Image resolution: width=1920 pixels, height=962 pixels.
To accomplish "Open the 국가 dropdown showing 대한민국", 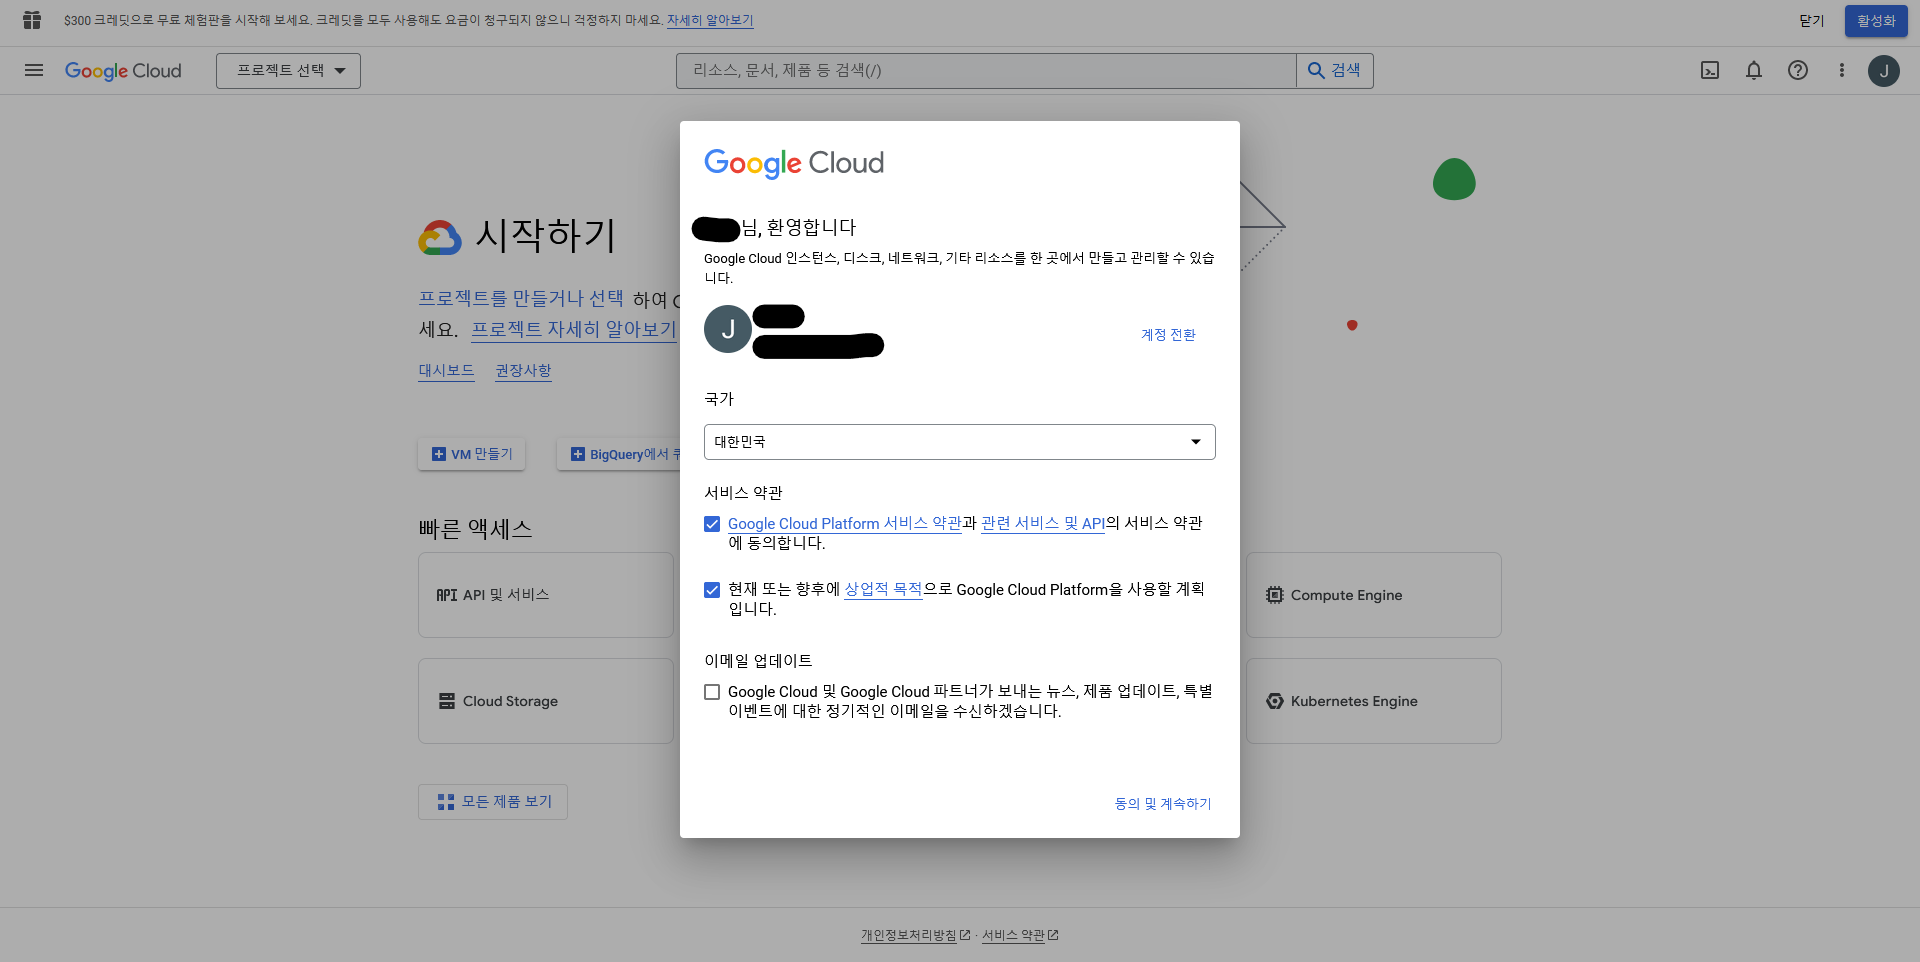I will (x=960, y=442).
